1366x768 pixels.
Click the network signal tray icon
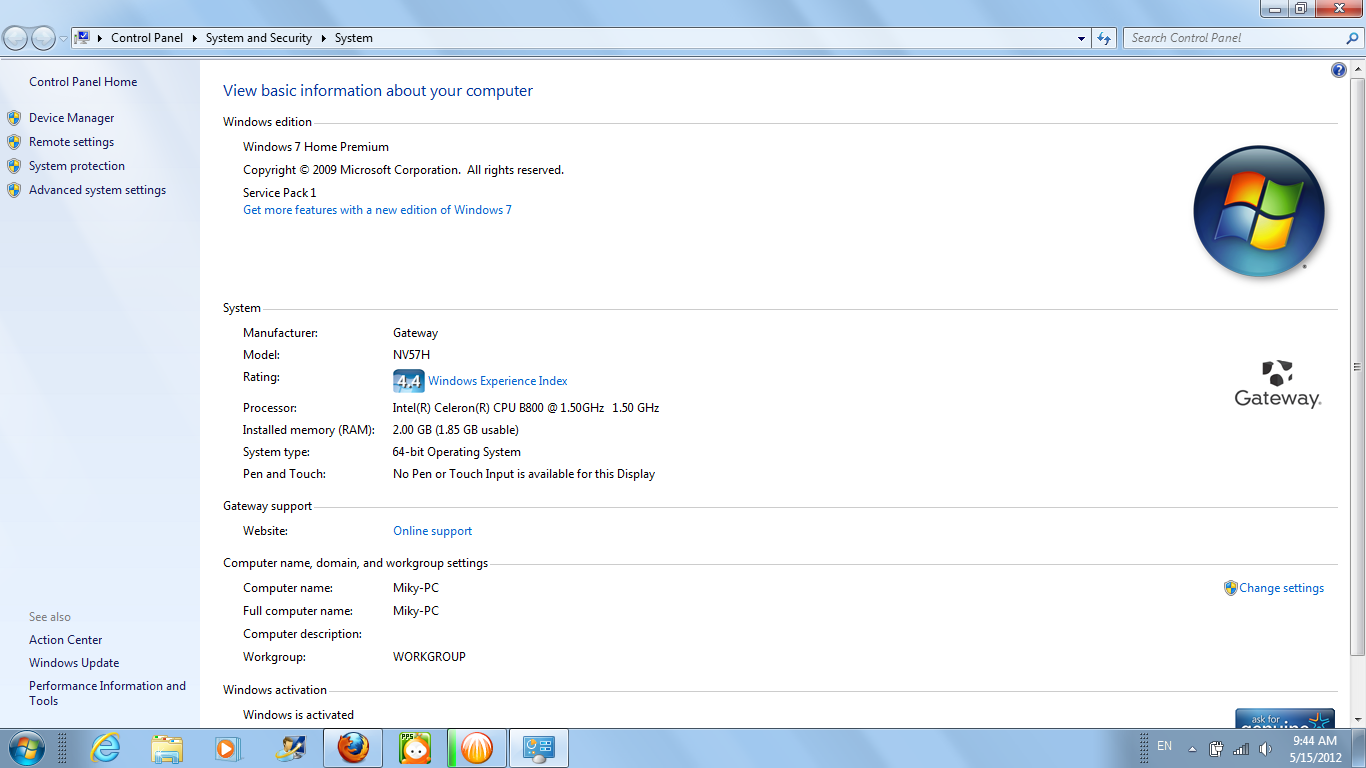tap(1241, 749)
